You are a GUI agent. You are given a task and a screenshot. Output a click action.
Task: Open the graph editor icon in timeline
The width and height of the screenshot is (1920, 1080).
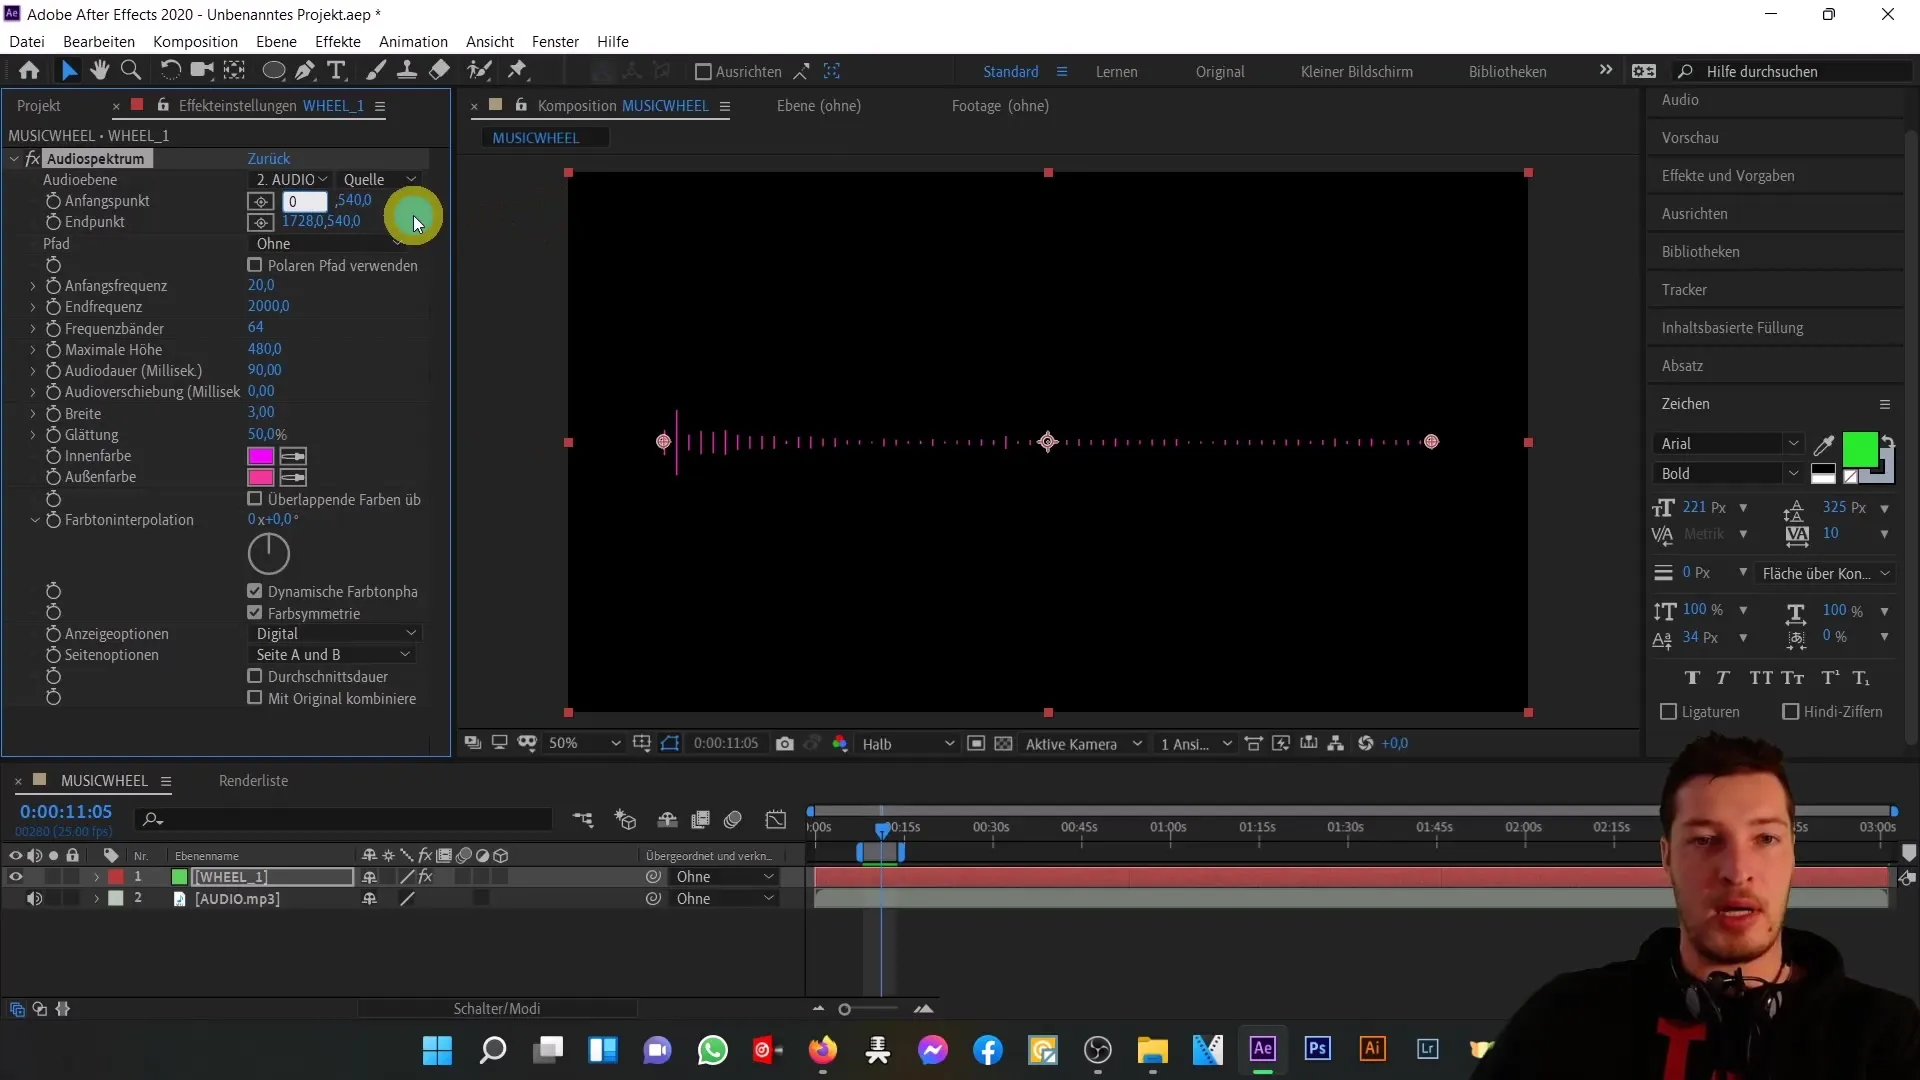pos(776,820)
